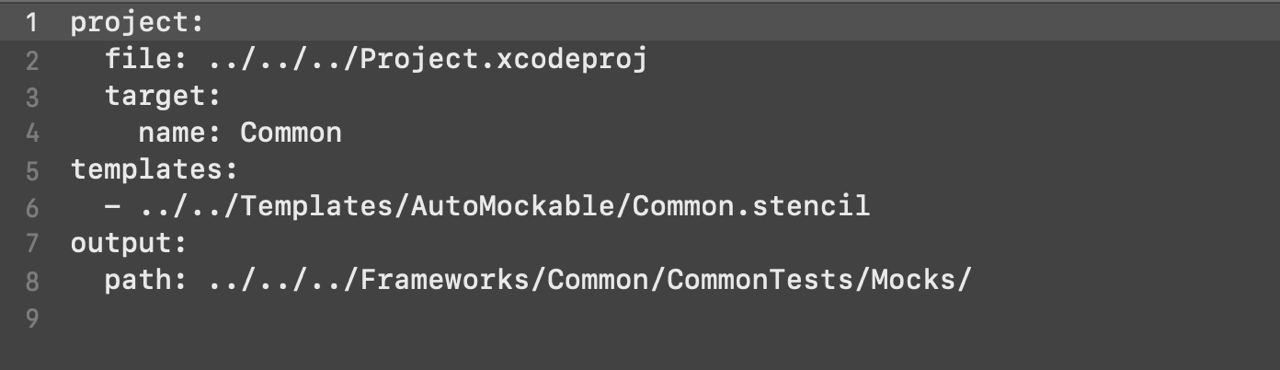Screen dimensions: 1280x370
Task: Click the 'path:' key text
Action: coord(146,280)
